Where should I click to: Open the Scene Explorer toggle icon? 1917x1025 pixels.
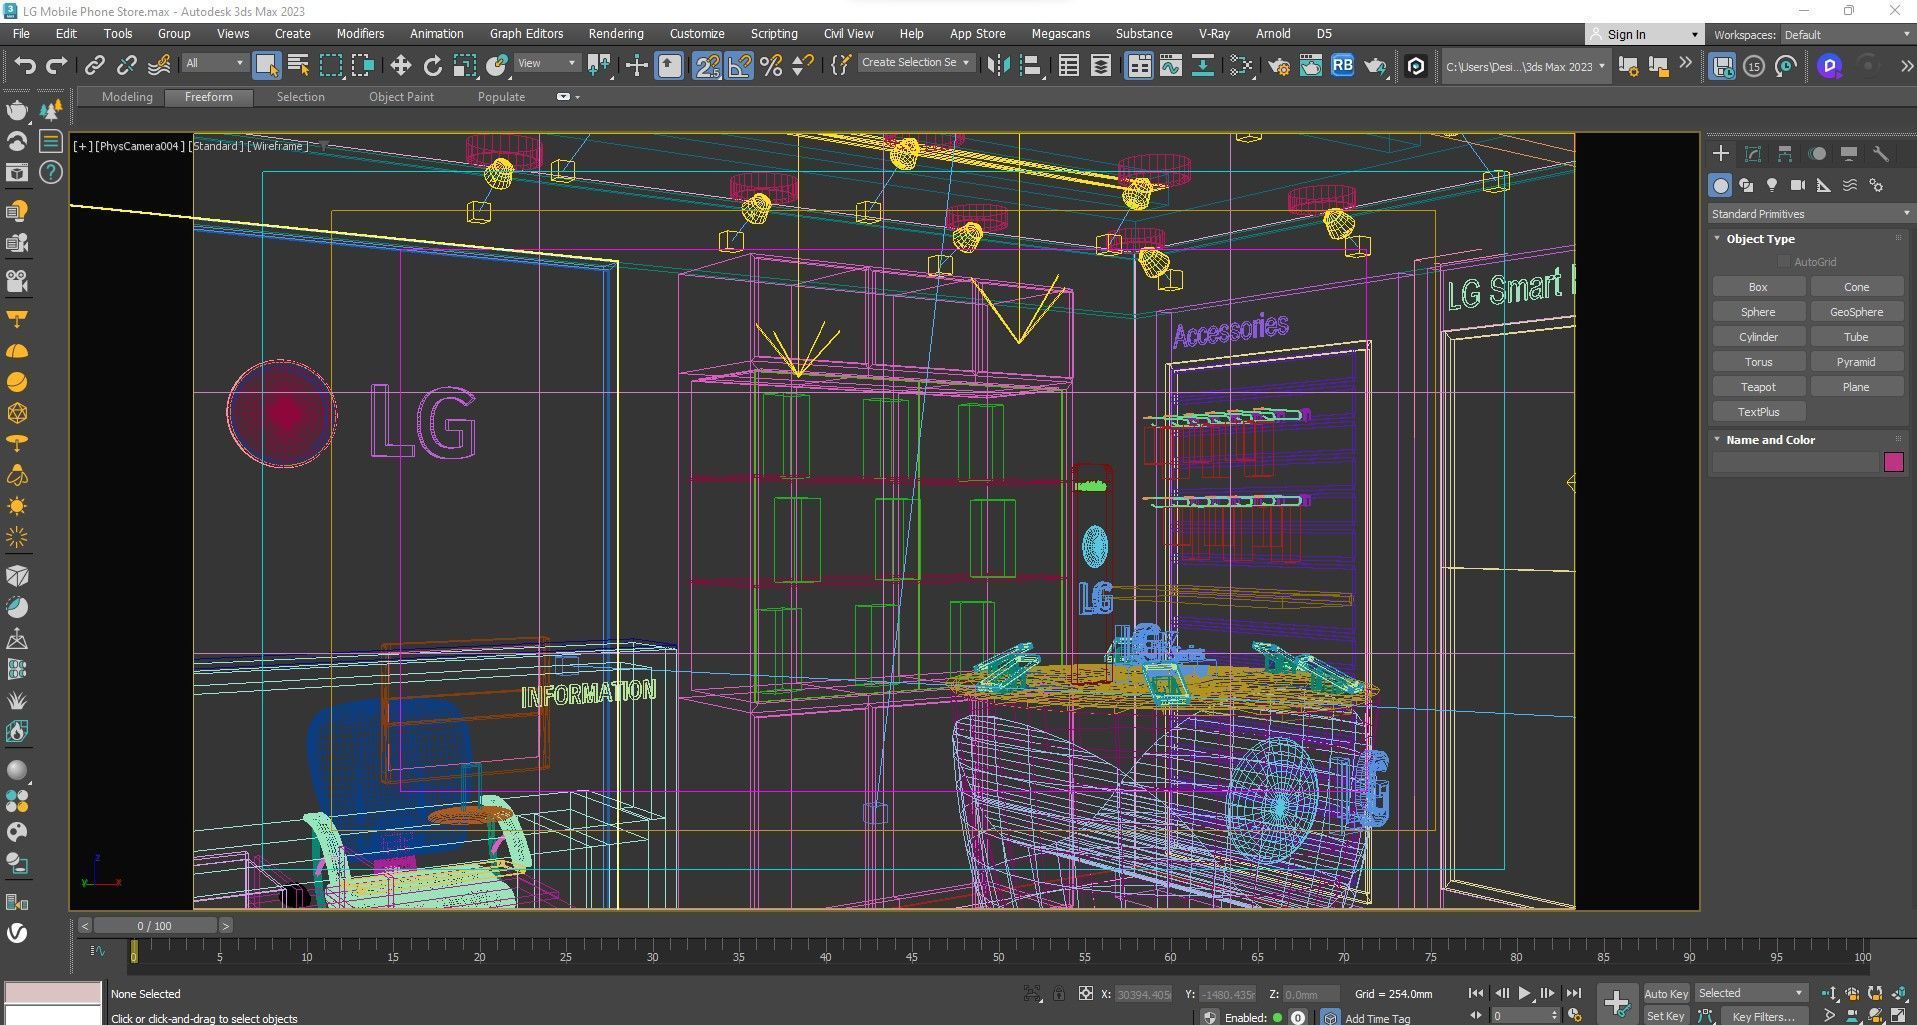pos(1069,66)
